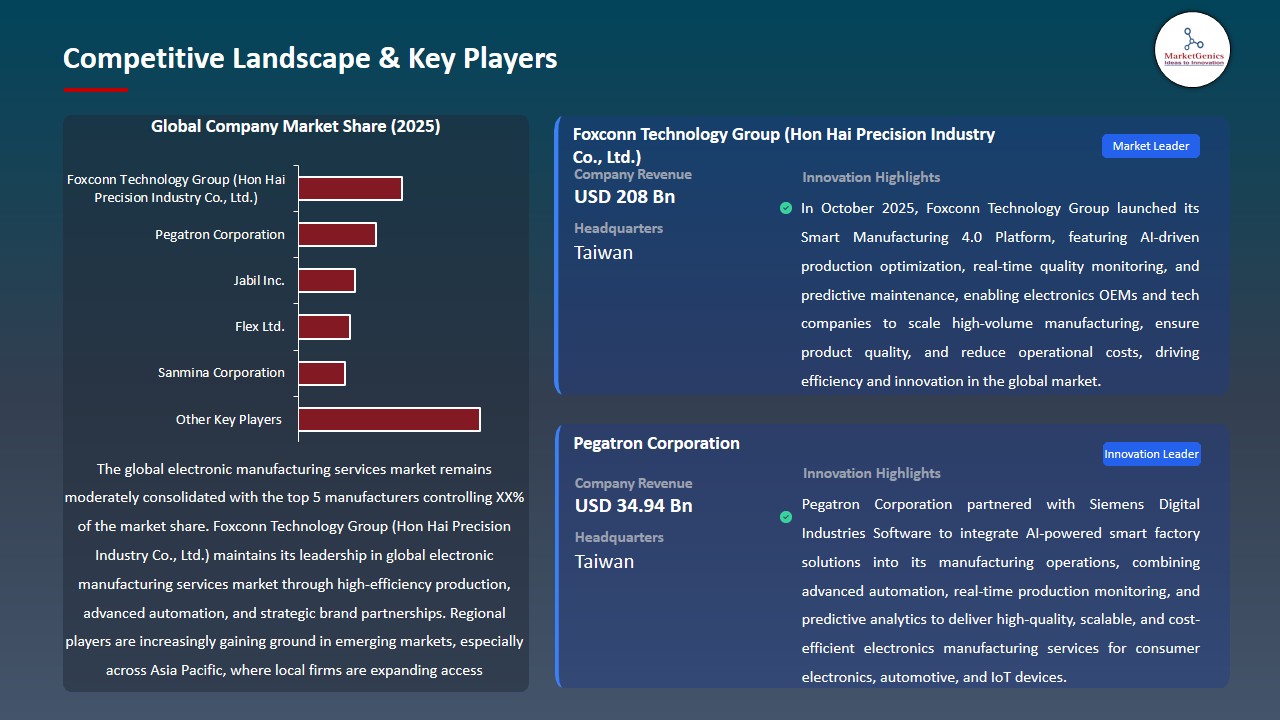
Task: Expand Foxconn's Innovation Highlights section
Action: (870, 177)
